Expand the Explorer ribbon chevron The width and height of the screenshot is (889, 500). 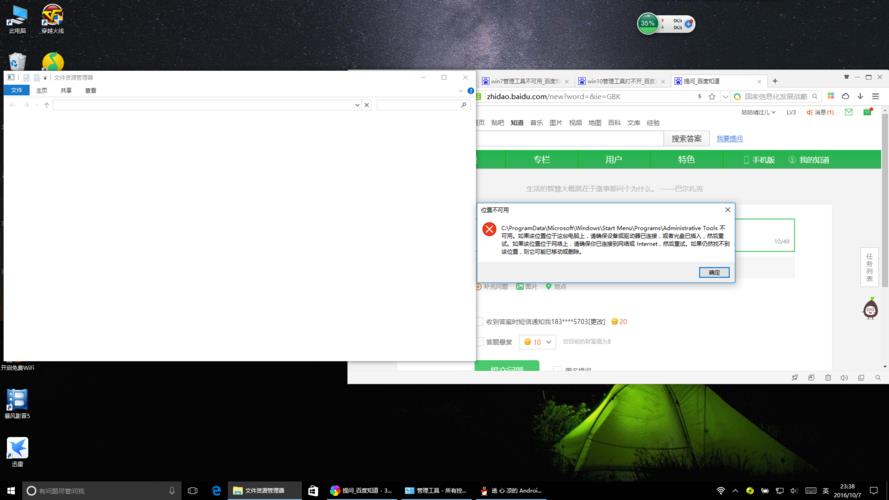[462, 90]
